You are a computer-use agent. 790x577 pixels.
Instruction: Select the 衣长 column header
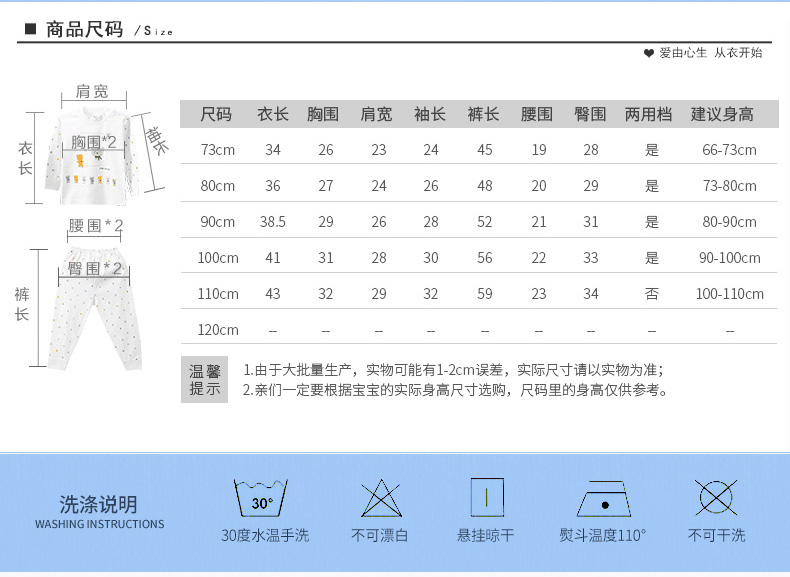click(273, 115)
